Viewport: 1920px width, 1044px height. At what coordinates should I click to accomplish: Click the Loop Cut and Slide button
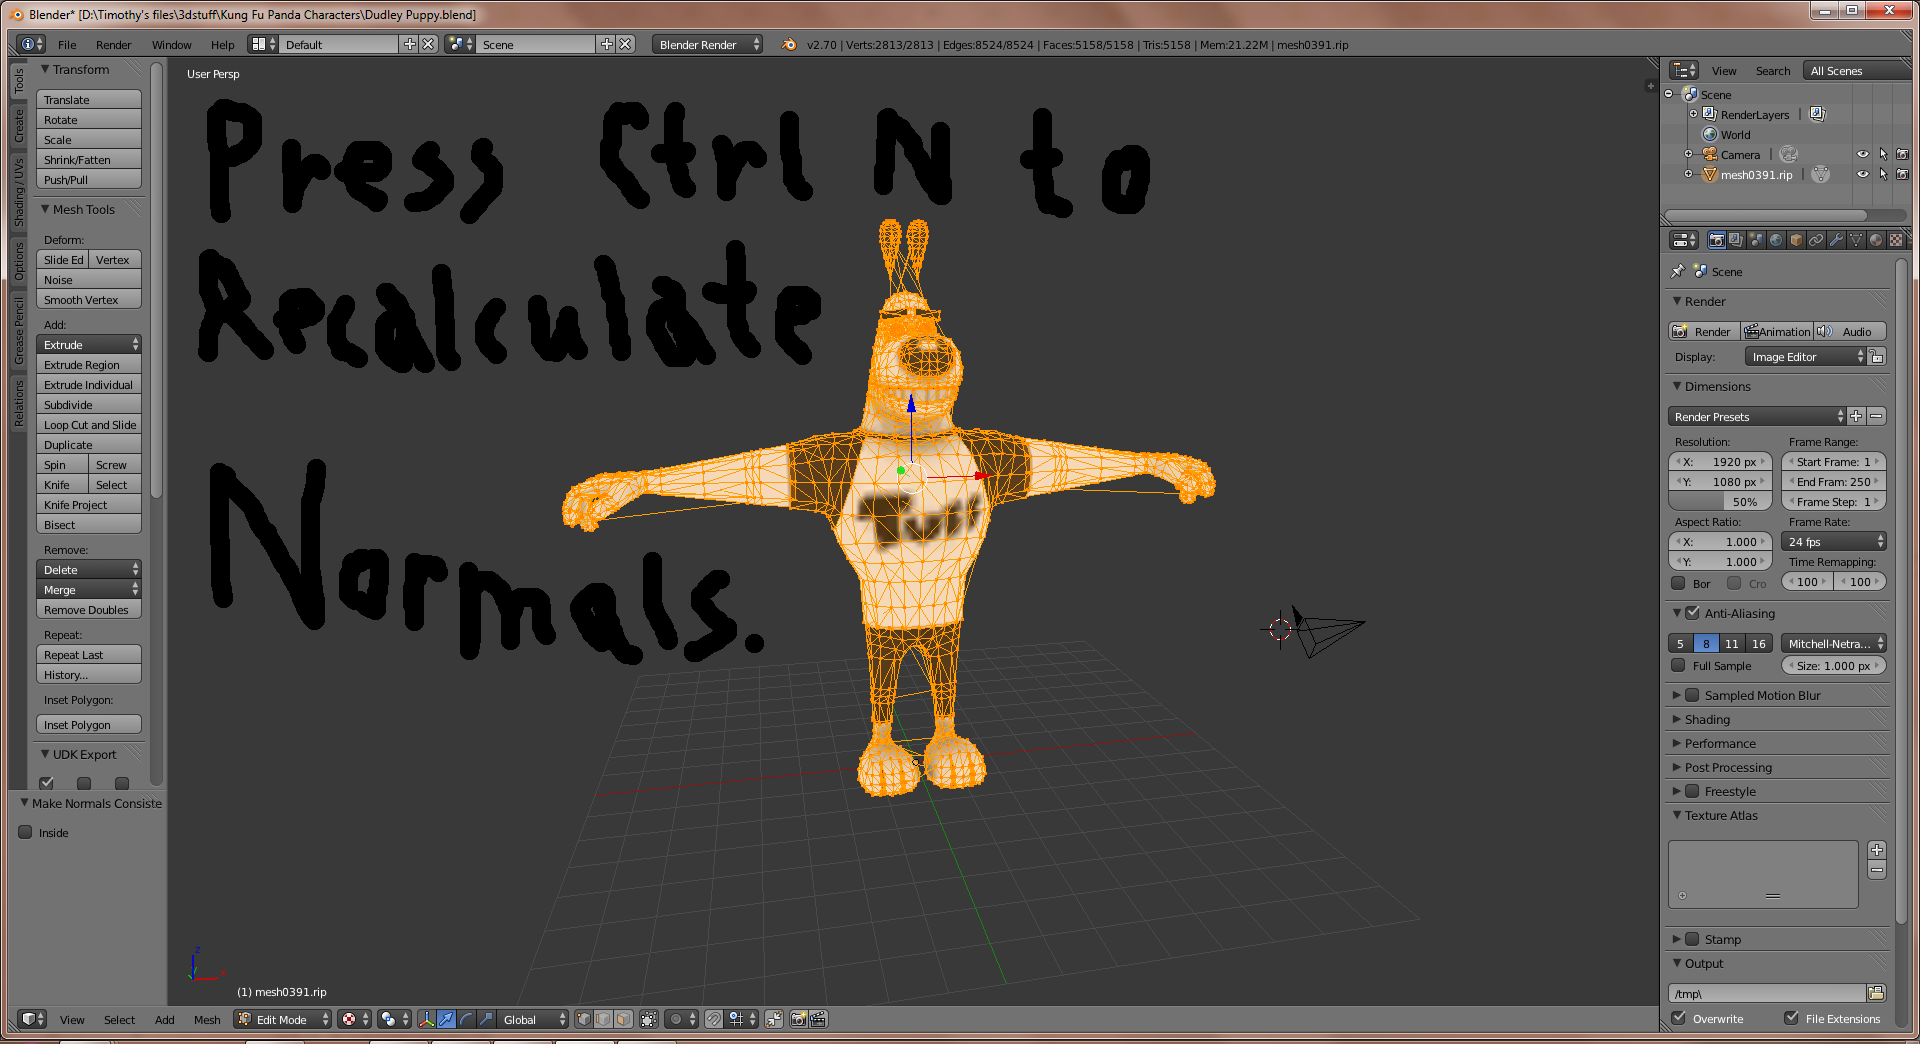tap(89, 424)
